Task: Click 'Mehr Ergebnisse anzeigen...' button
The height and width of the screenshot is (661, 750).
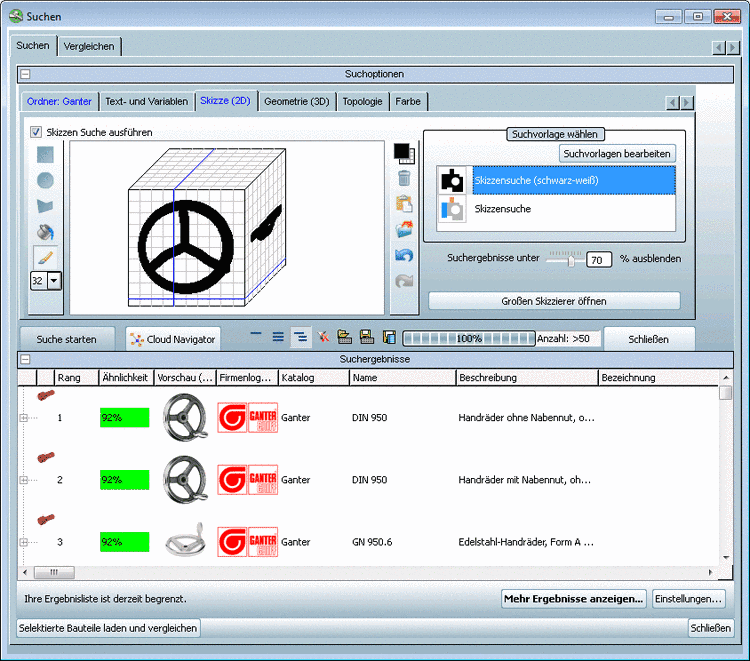Action: click(573, 599)
